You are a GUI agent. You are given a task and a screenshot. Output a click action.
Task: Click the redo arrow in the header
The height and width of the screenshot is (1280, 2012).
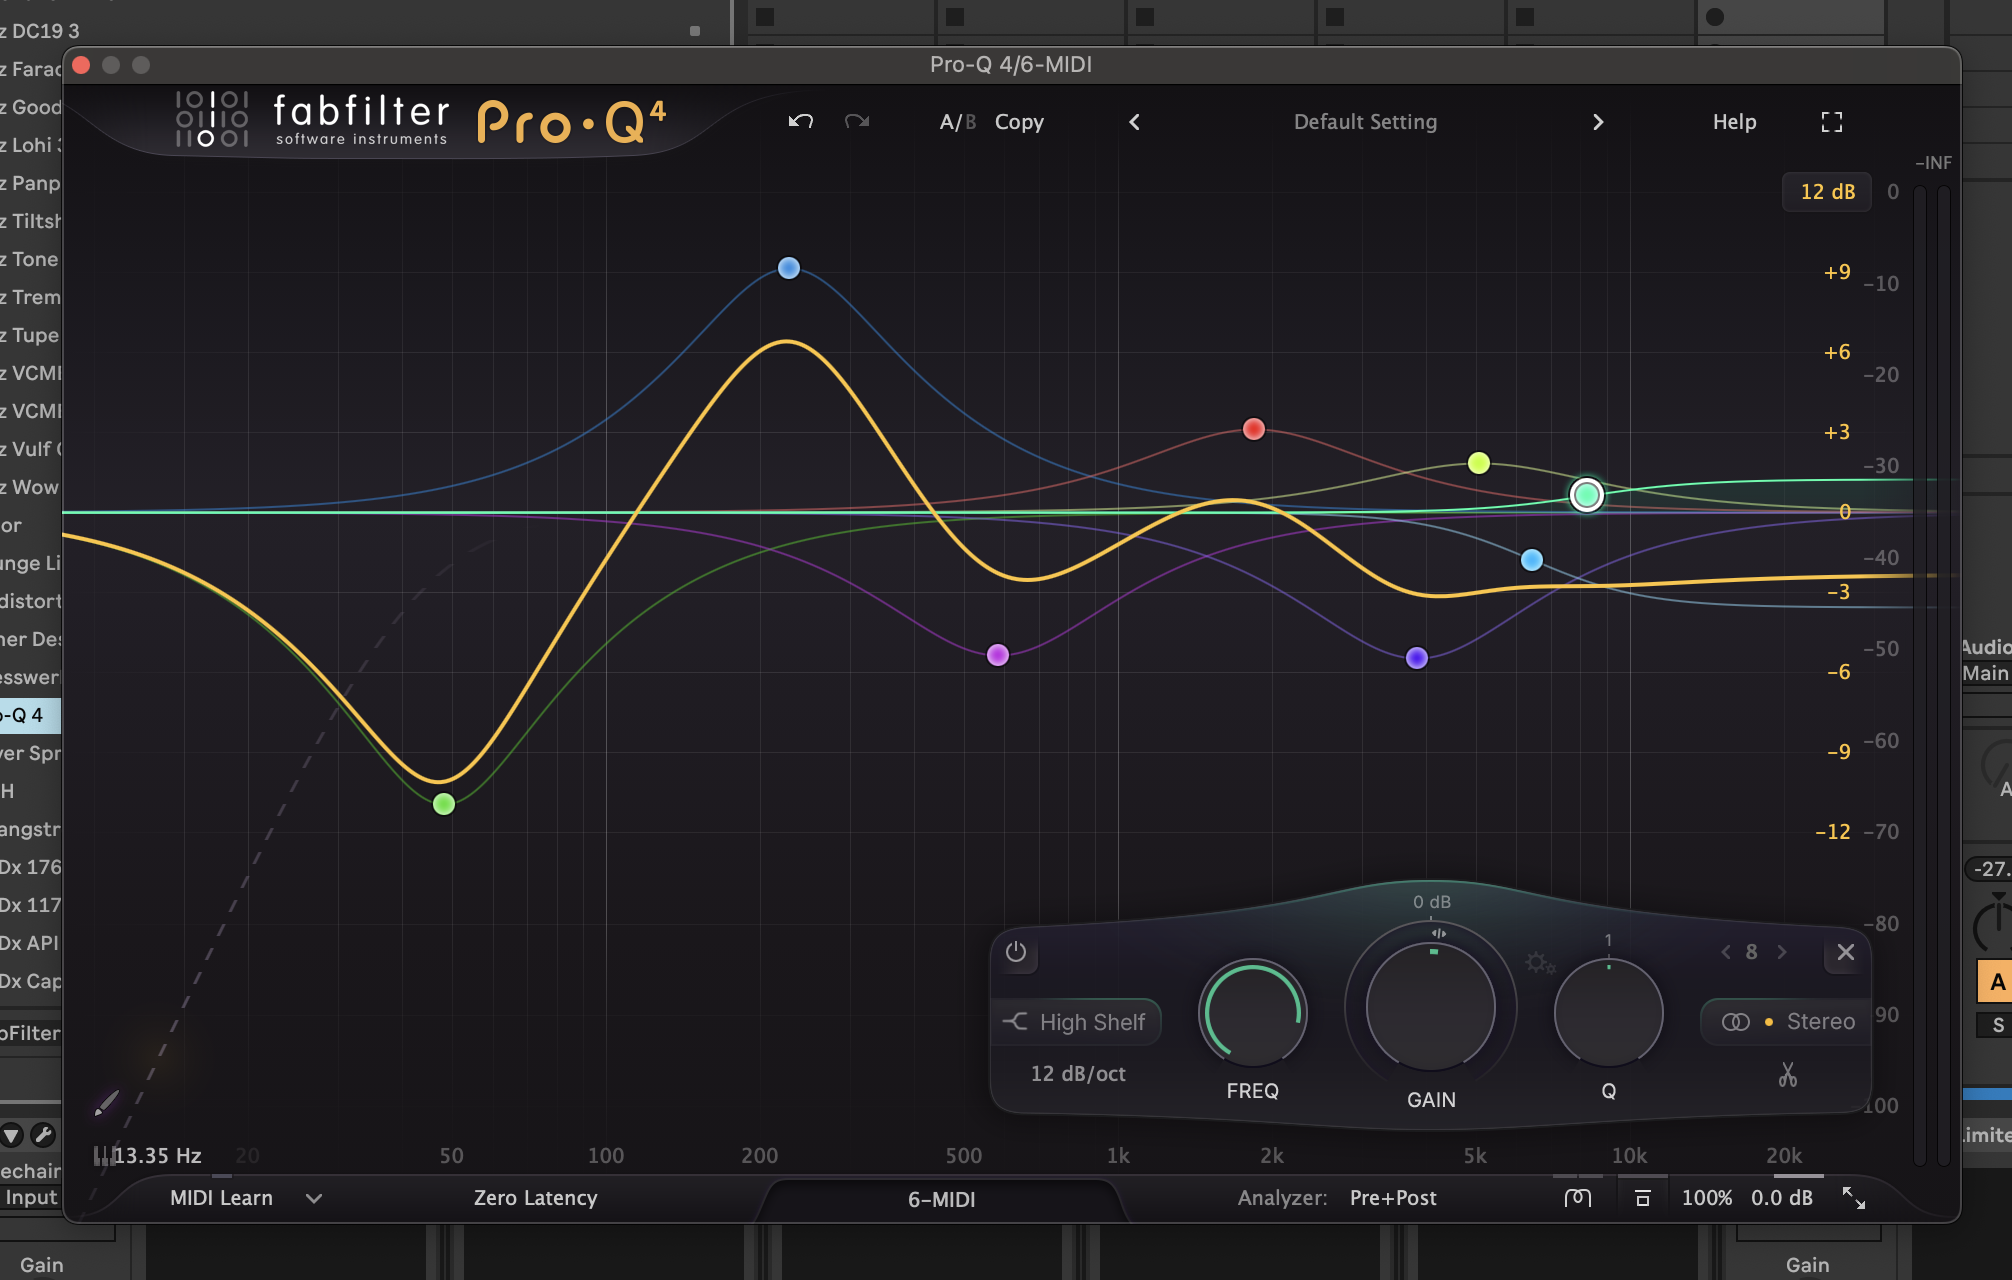856,121
